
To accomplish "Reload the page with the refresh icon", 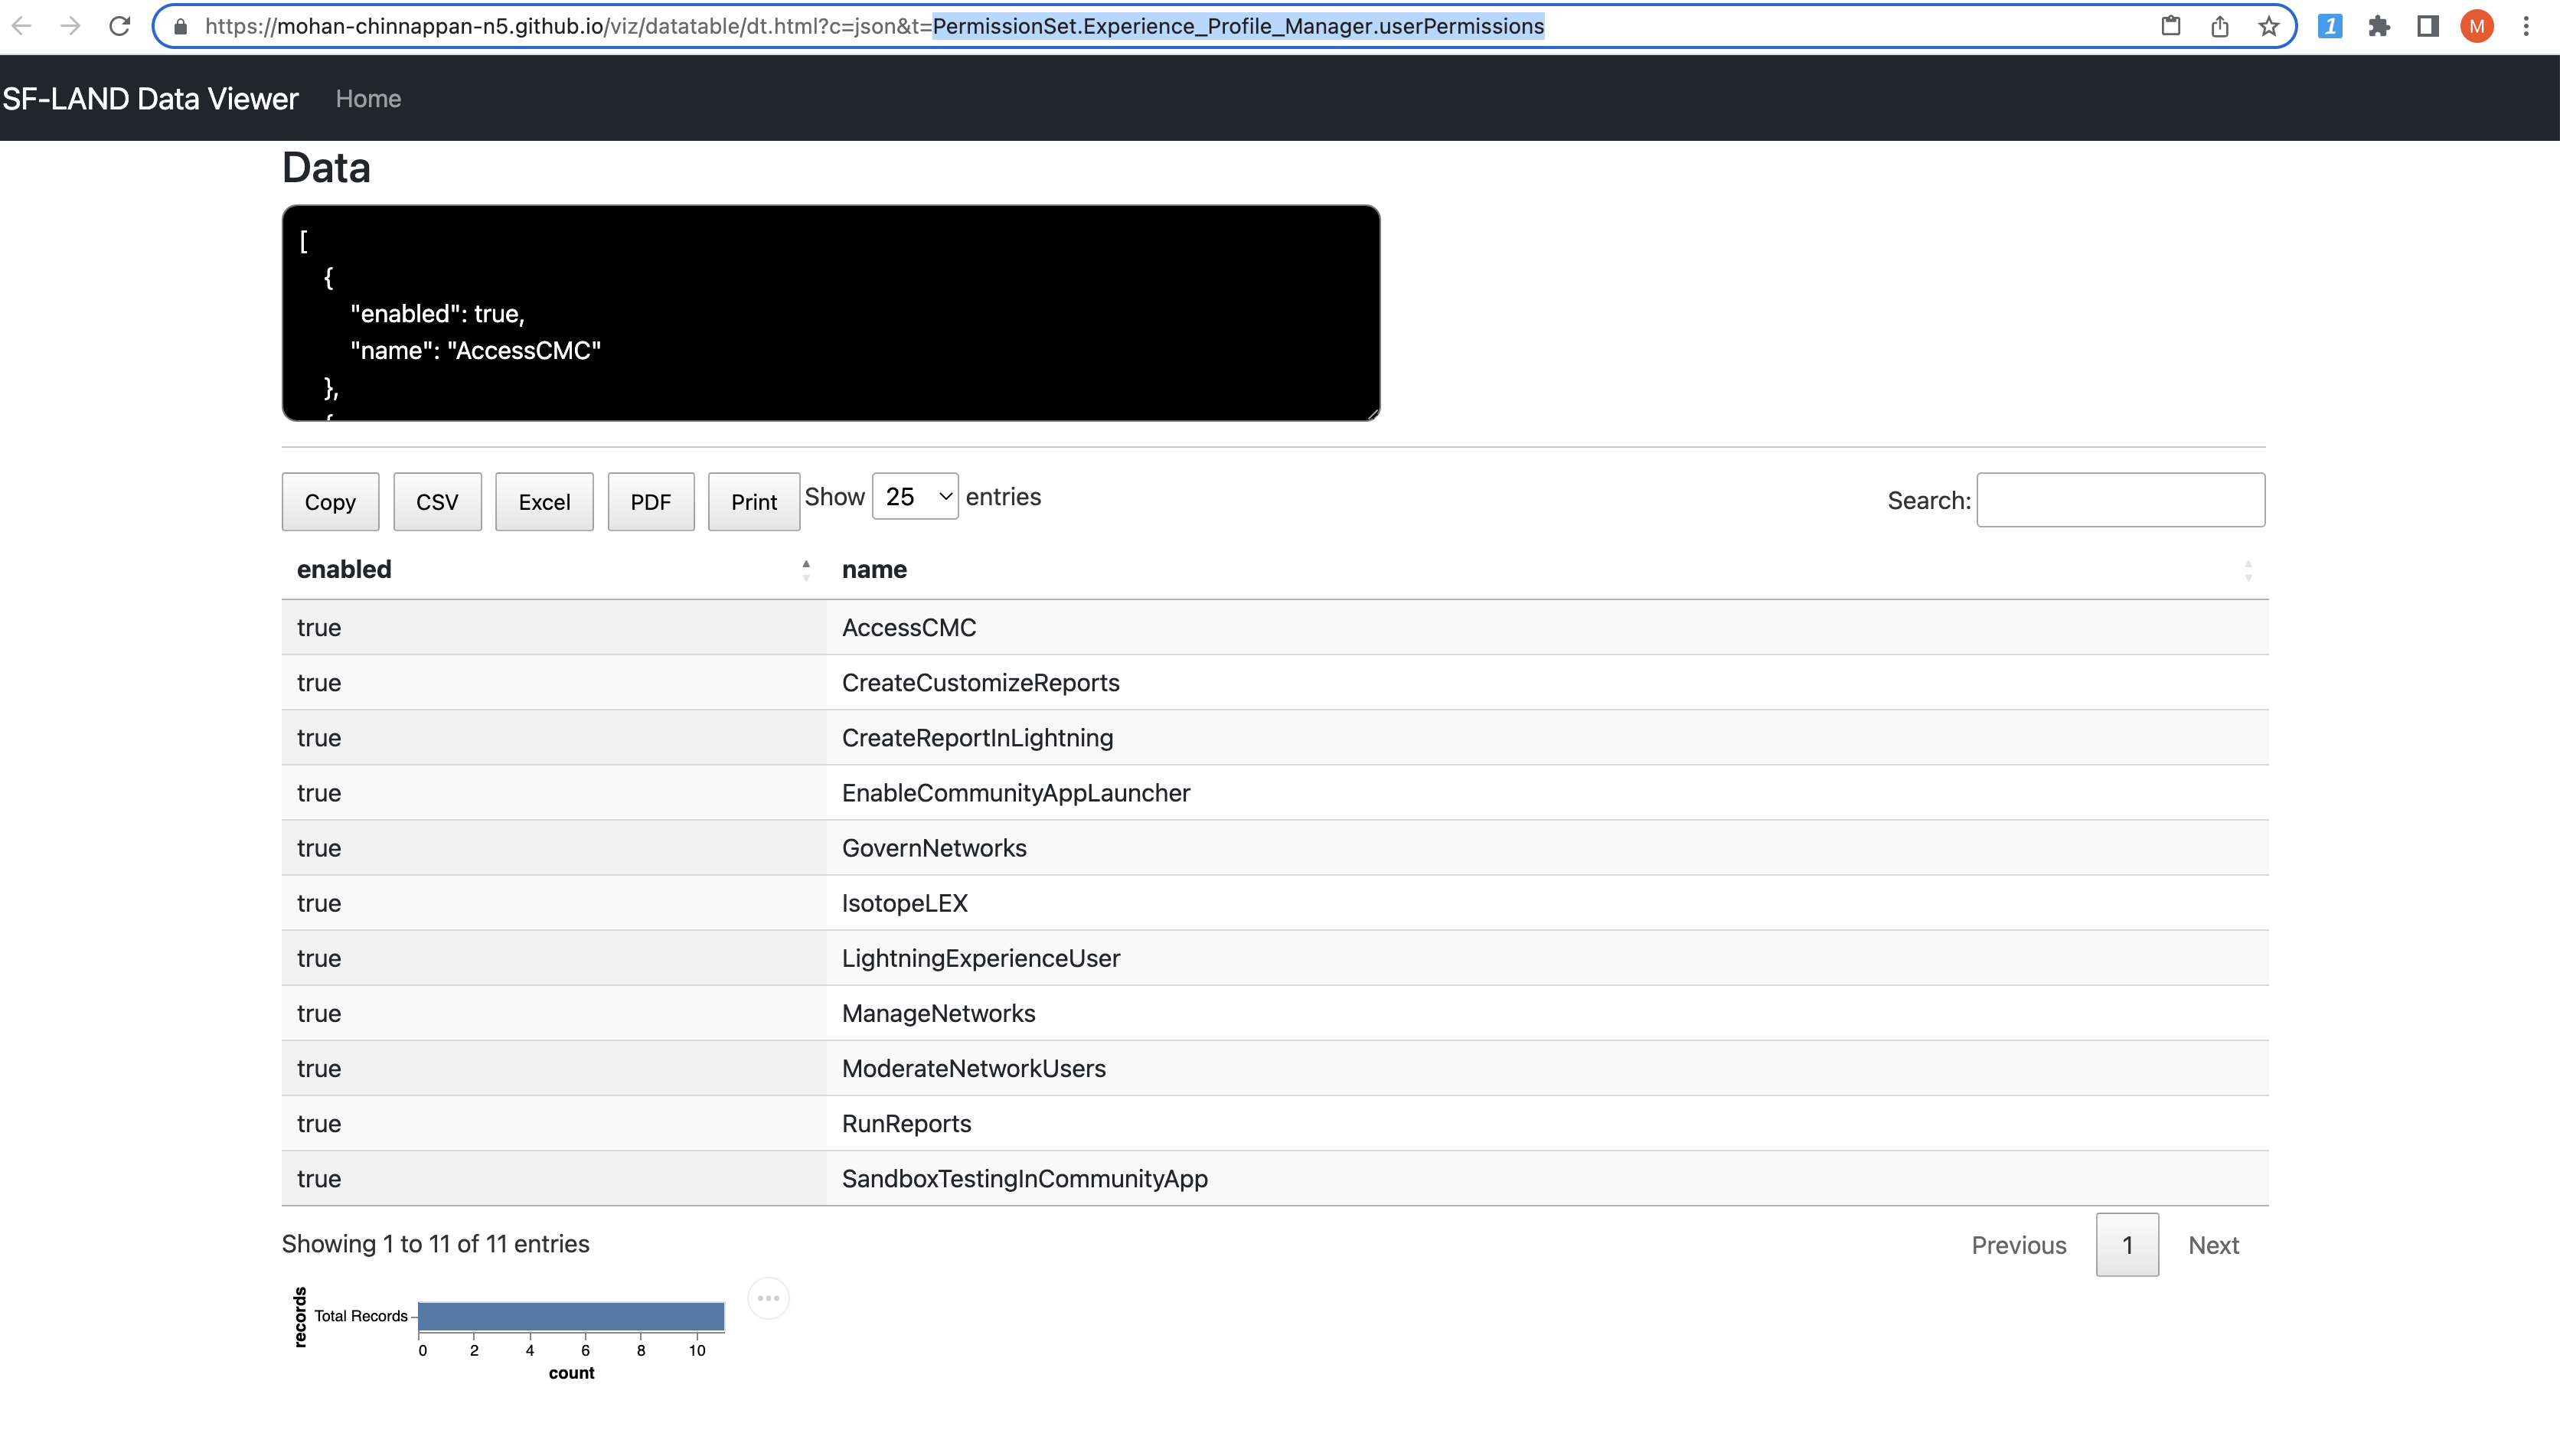I will click(x=120, y=26).
